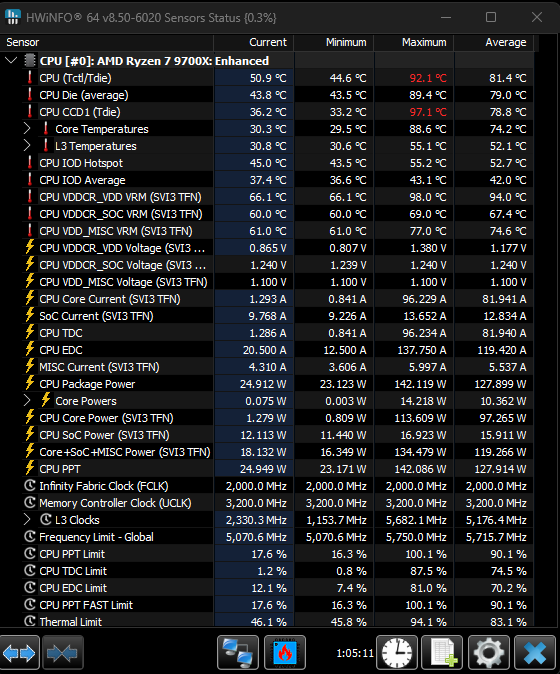Click the CPU chip icon in the header row
The image size is (560, 674).
(30, 60)
